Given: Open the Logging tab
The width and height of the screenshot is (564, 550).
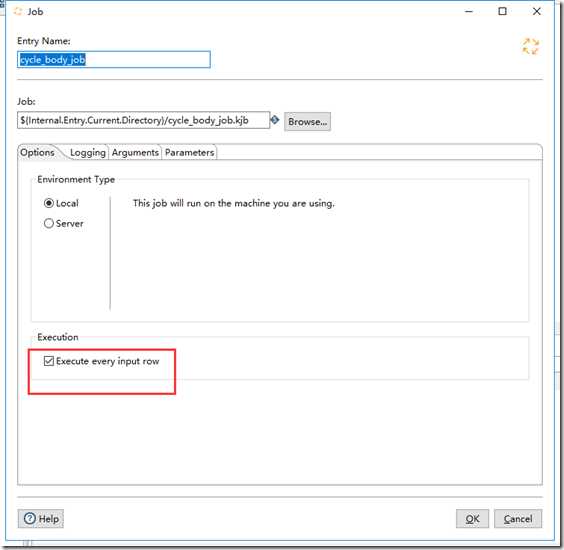Looking at the screenshot, I should pyautogui.click(x=88, y=153).
